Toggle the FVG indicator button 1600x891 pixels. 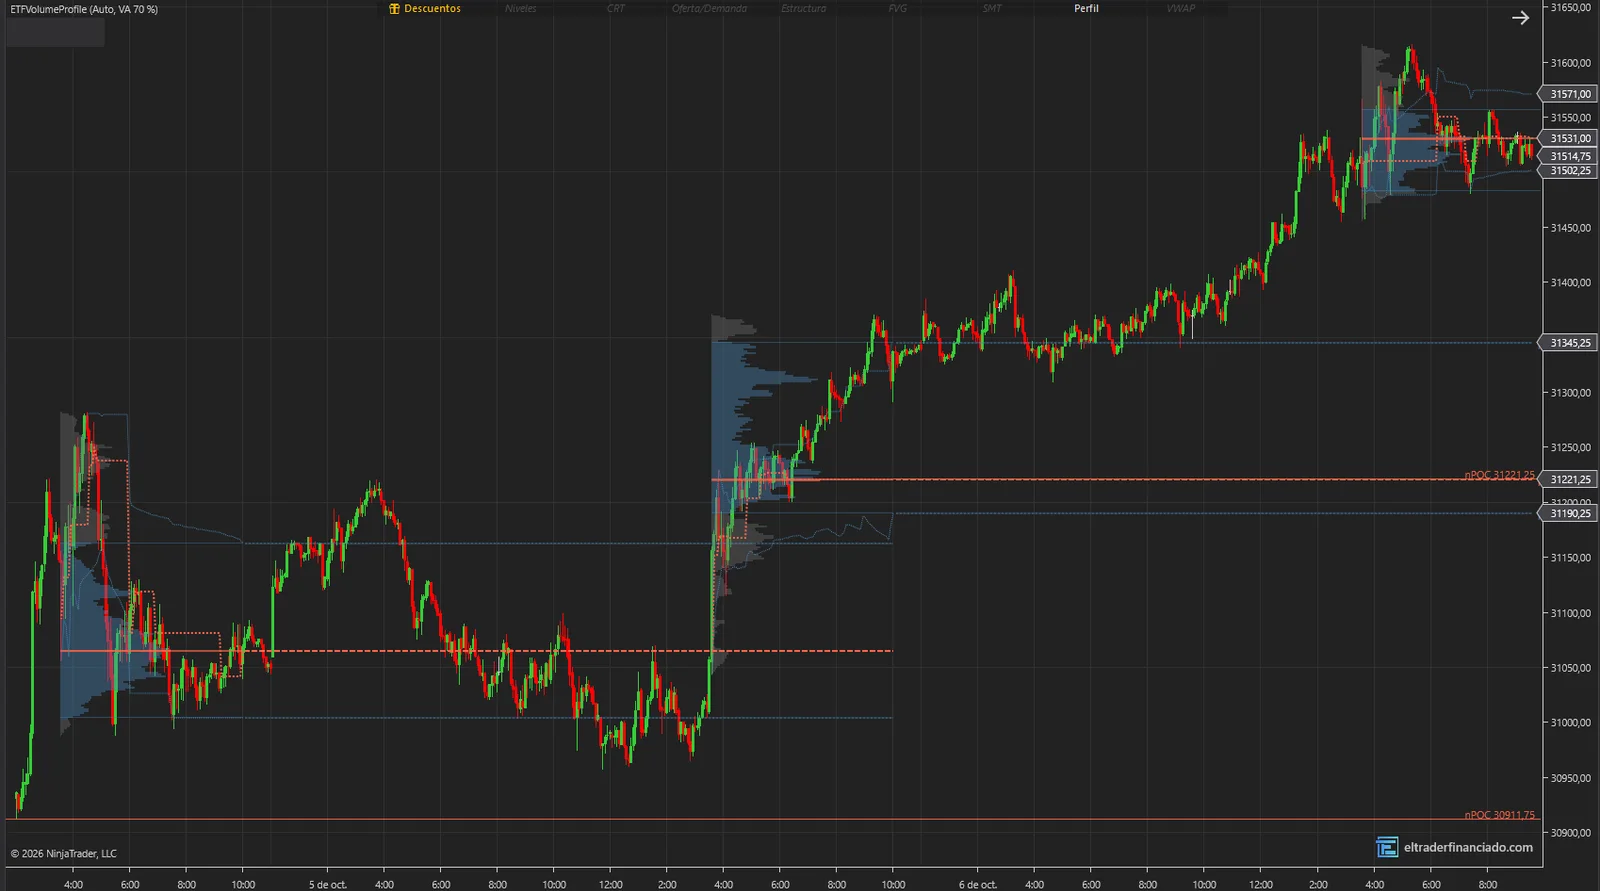898,9
